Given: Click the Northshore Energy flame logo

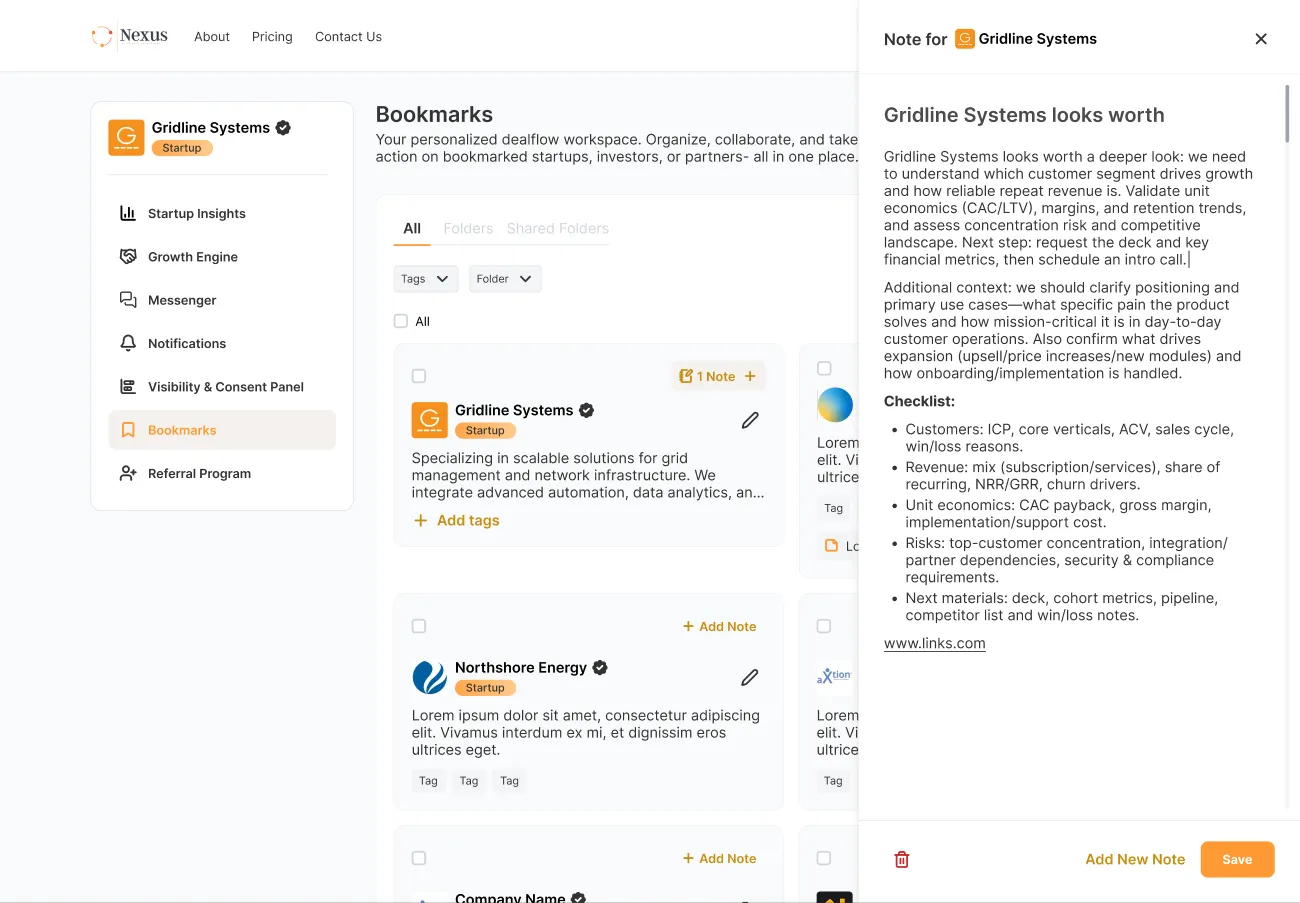Looking at the screenshot, I should 430,677.
